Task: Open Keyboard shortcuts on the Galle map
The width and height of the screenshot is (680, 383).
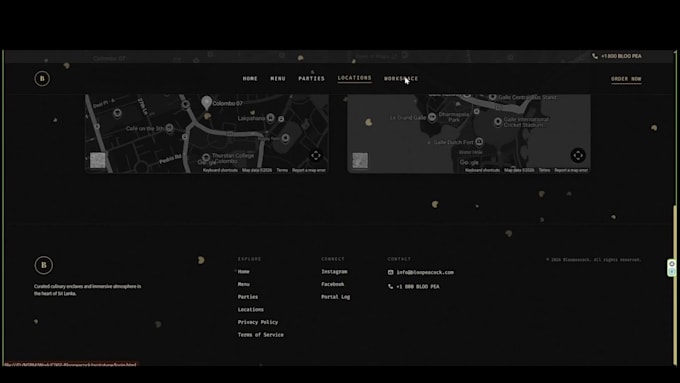Action: click(483, 170)
